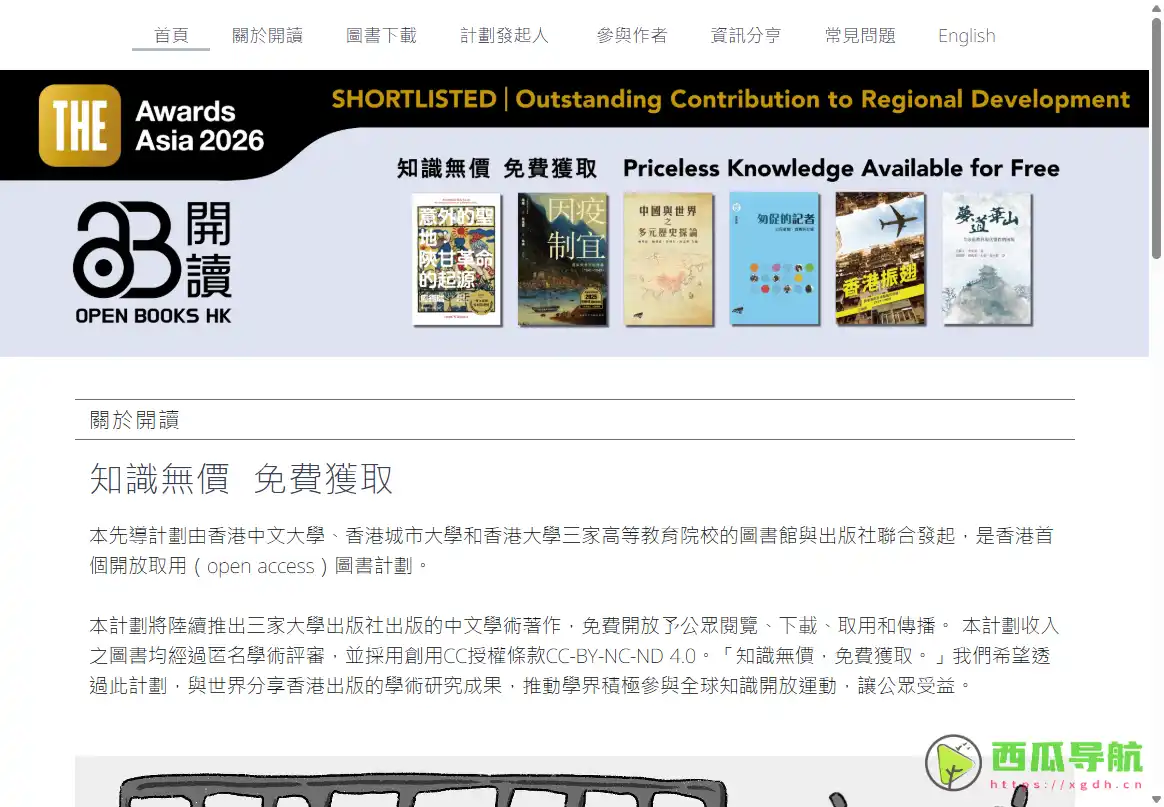1164x807 pixels.
Task: Open the 常見問題 page
Action: pos(859,35)
